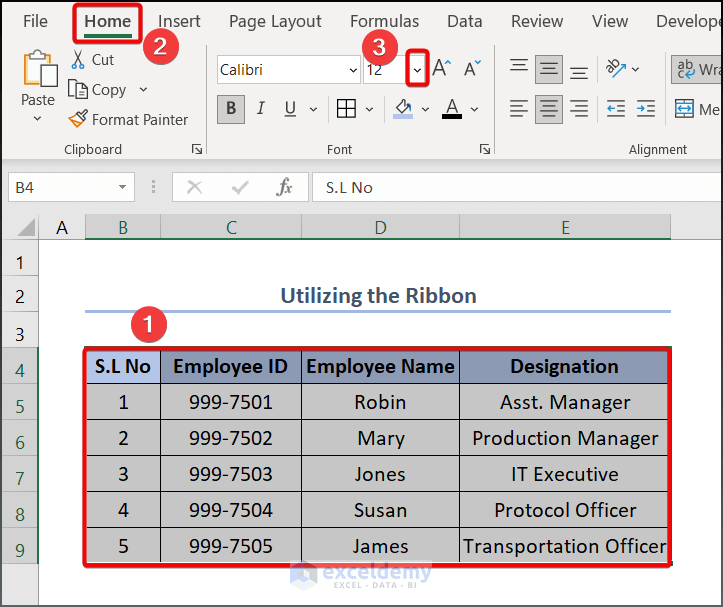
Task: Expand the Borders options arrow
Action: point(369,109)
